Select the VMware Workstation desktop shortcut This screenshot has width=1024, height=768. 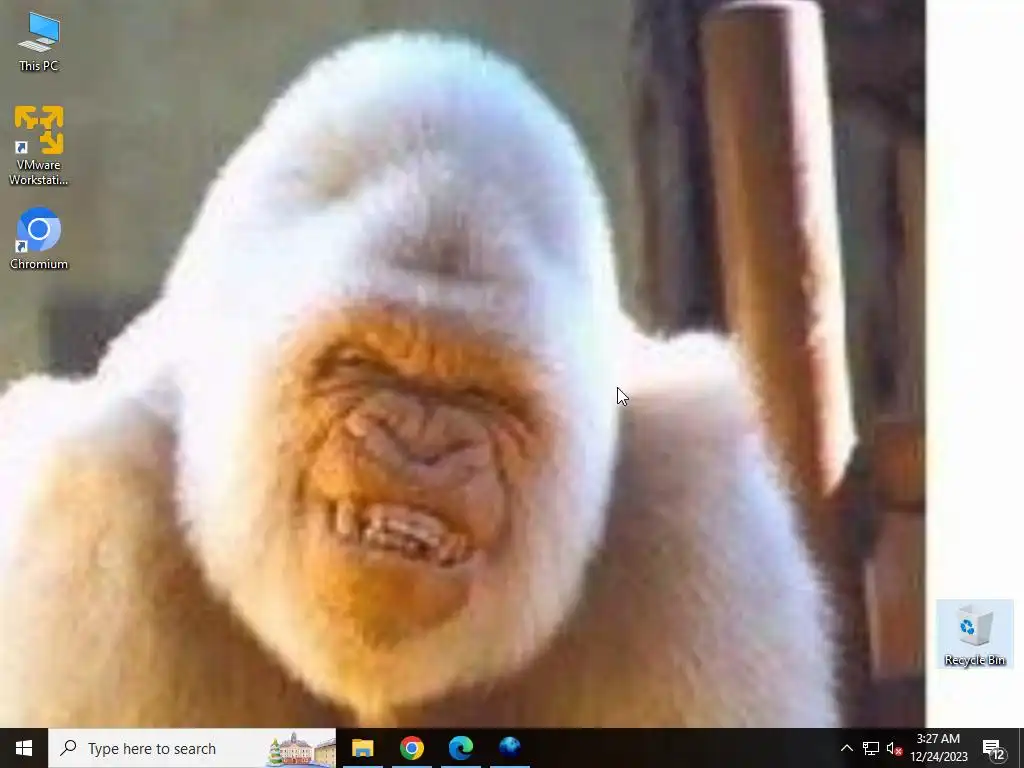tap(39, 145)
